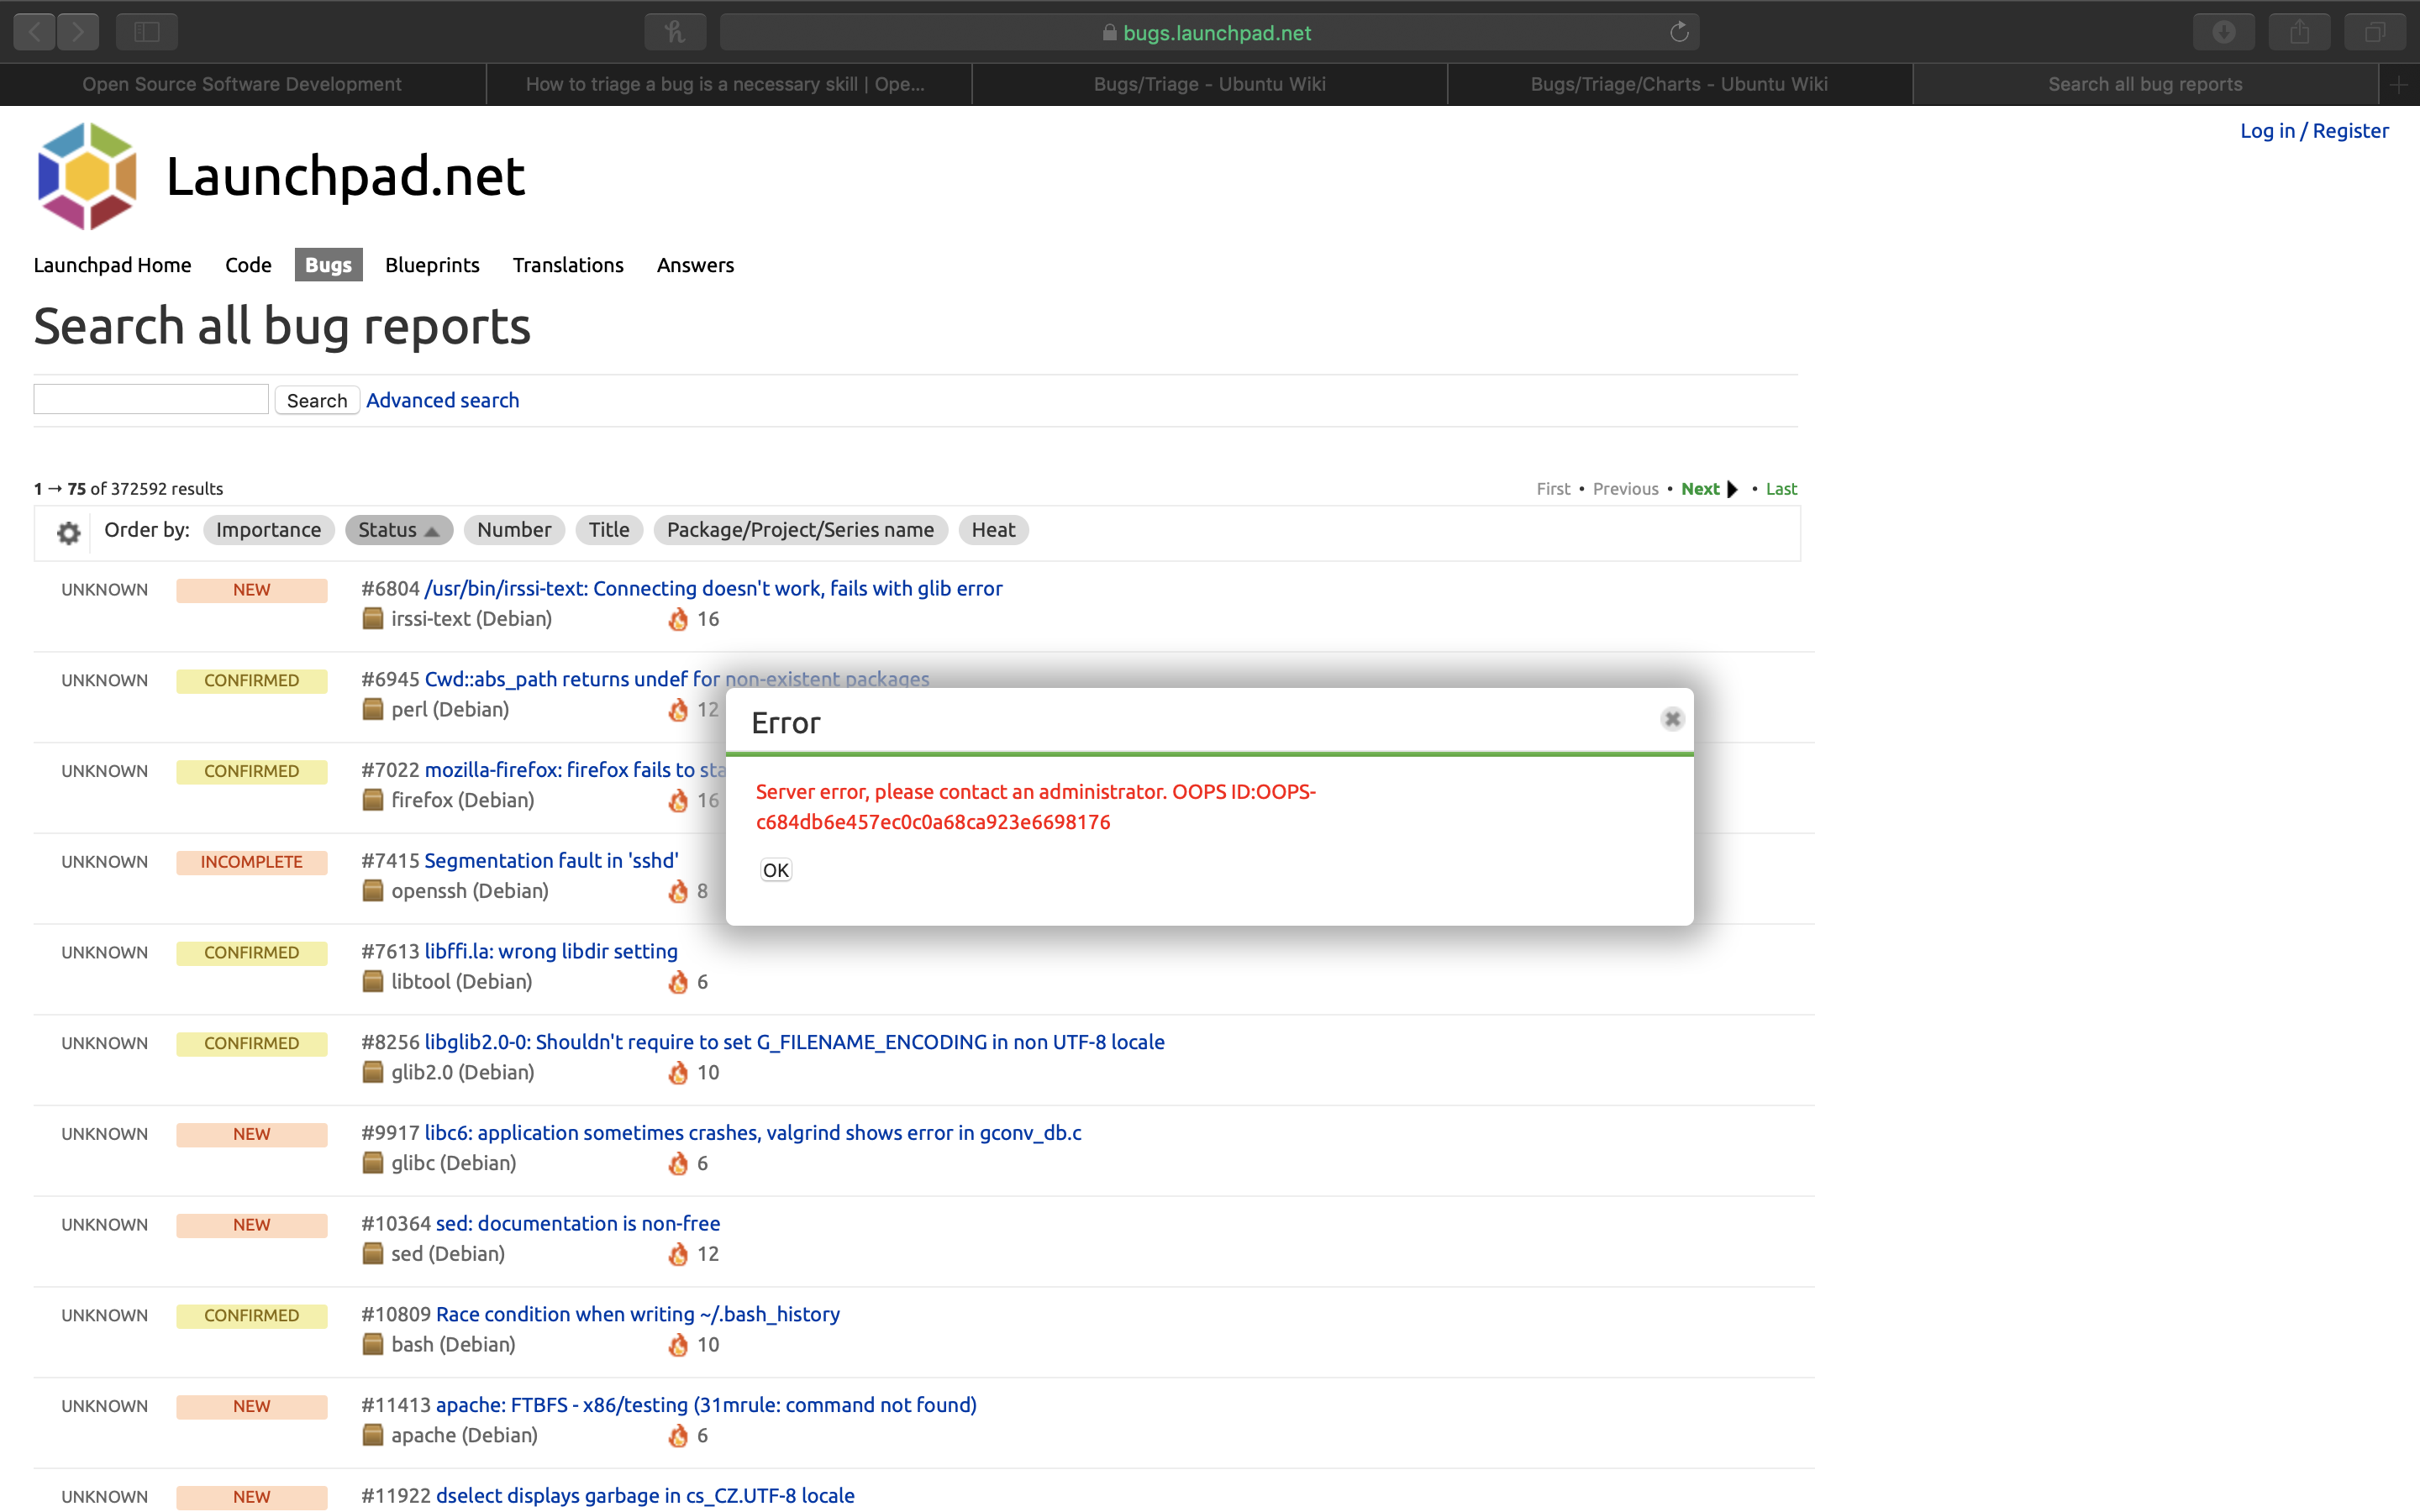Open the Code section
The width and height of the screenshot is (2420, 1512).
pos(248,265)
